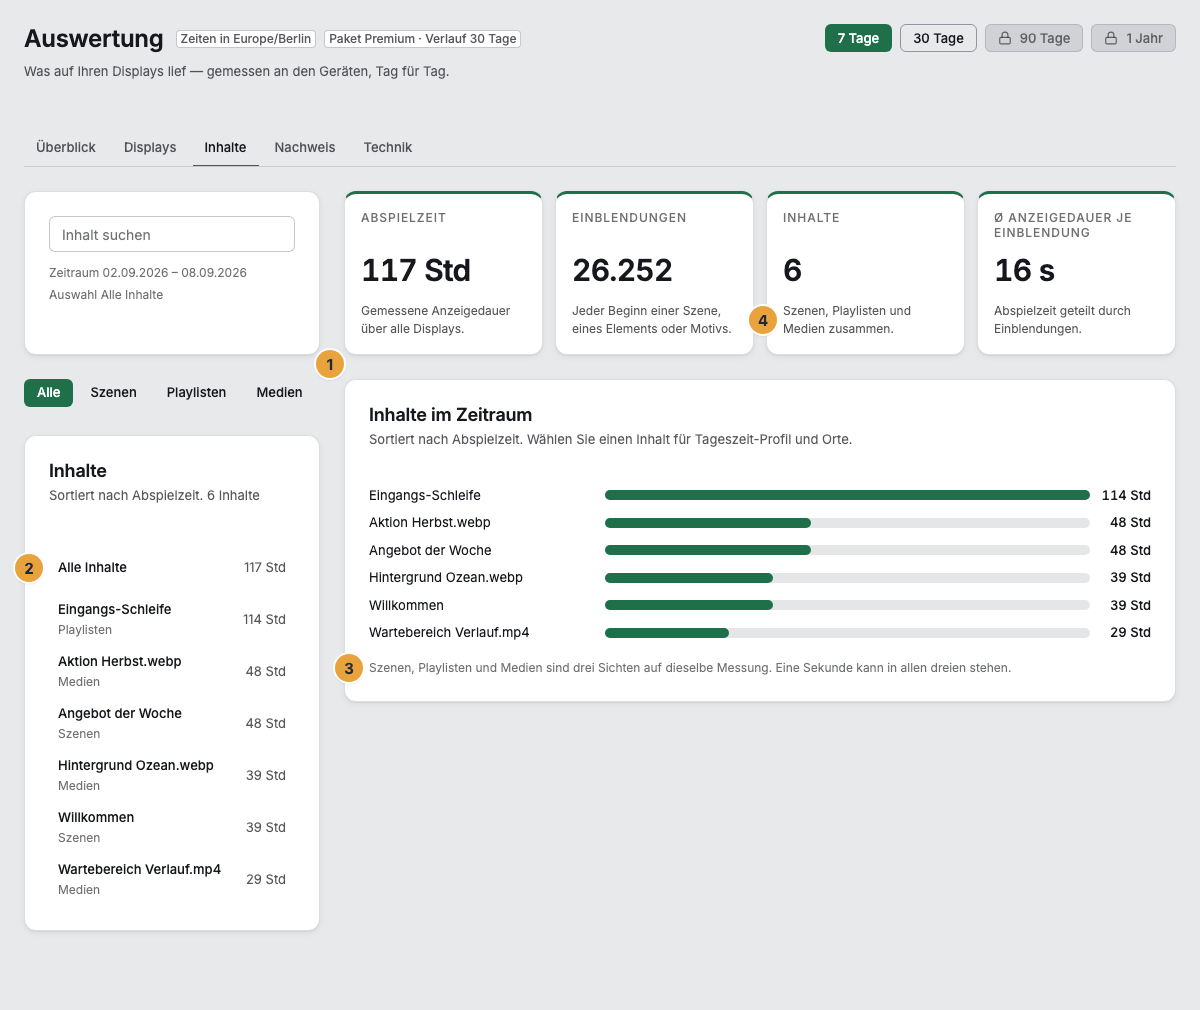Show only Medien in the list
Screen dimensions: 1200x1010
279,392
